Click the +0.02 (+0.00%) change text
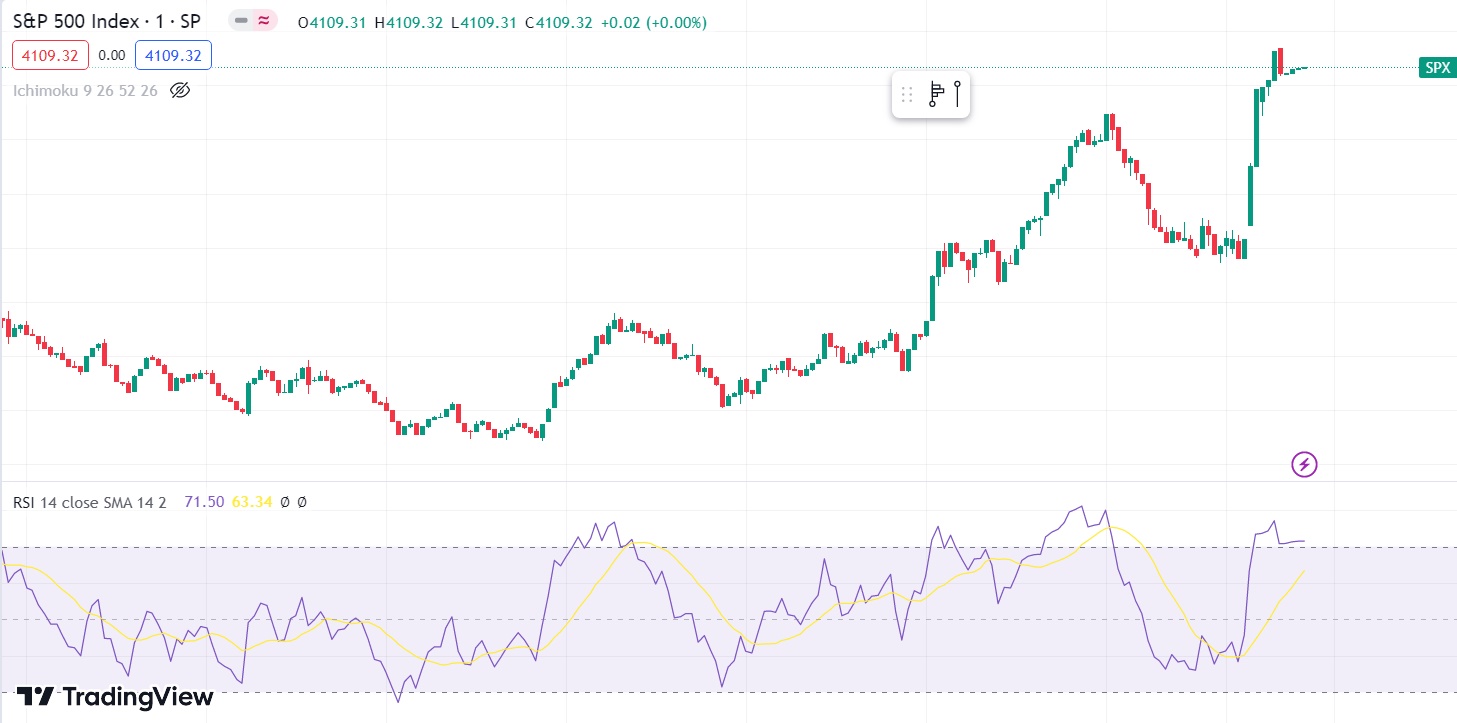1457x723 pixels. [653, 22]
